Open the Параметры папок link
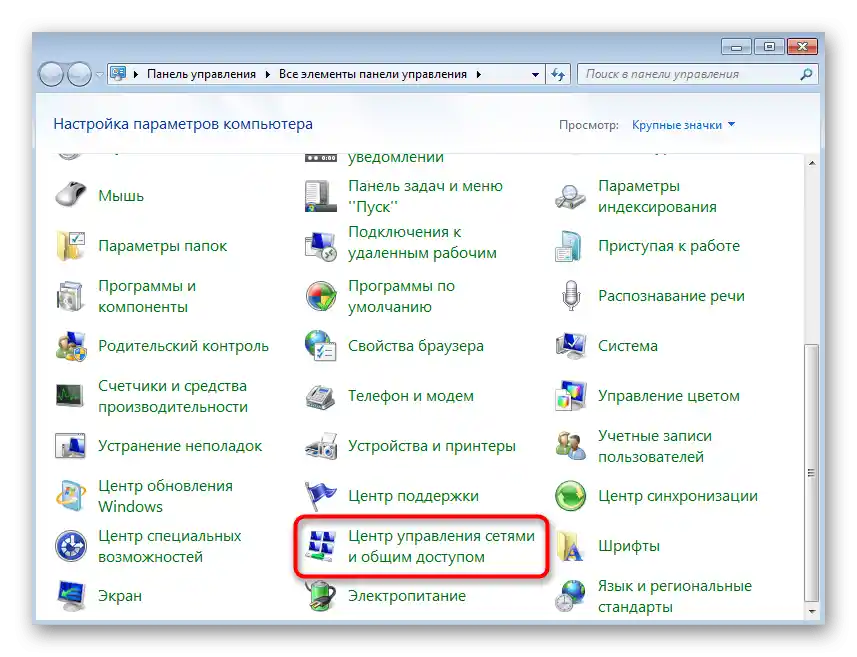857x657 pixels. click(x=162, y=246)
